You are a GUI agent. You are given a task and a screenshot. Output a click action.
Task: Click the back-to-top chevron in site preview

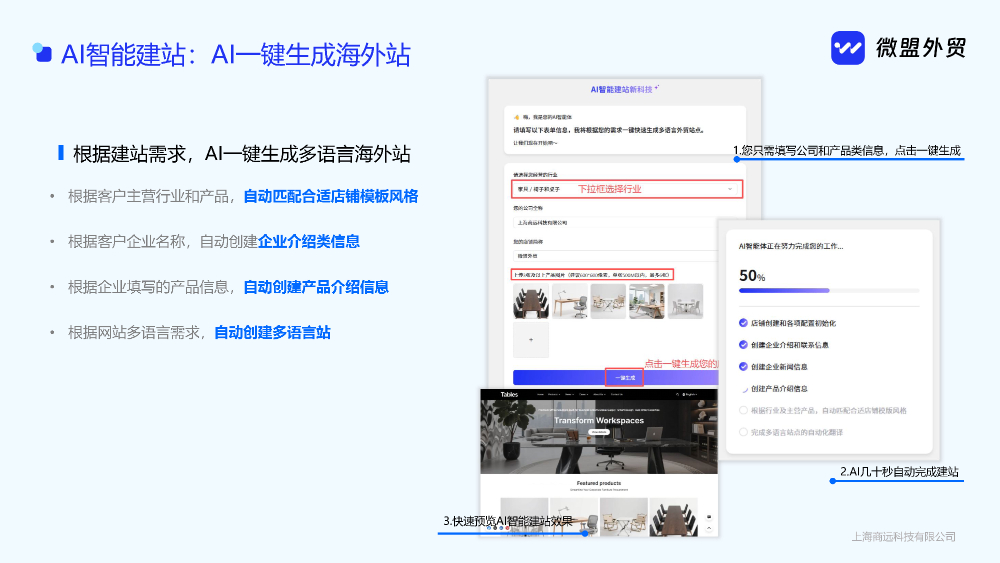pyautogui.click(x=709, y=529)
